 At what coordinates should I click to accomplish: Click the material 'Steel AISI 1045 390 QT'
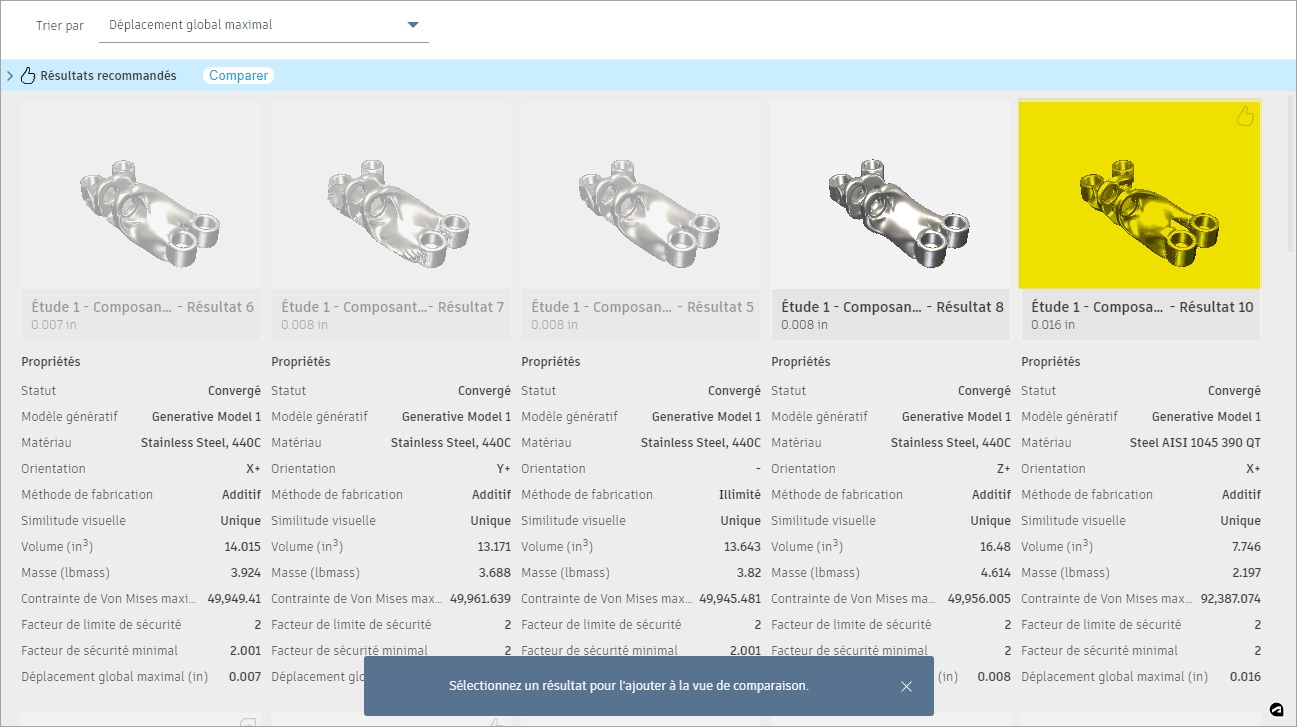point(1195,442)
